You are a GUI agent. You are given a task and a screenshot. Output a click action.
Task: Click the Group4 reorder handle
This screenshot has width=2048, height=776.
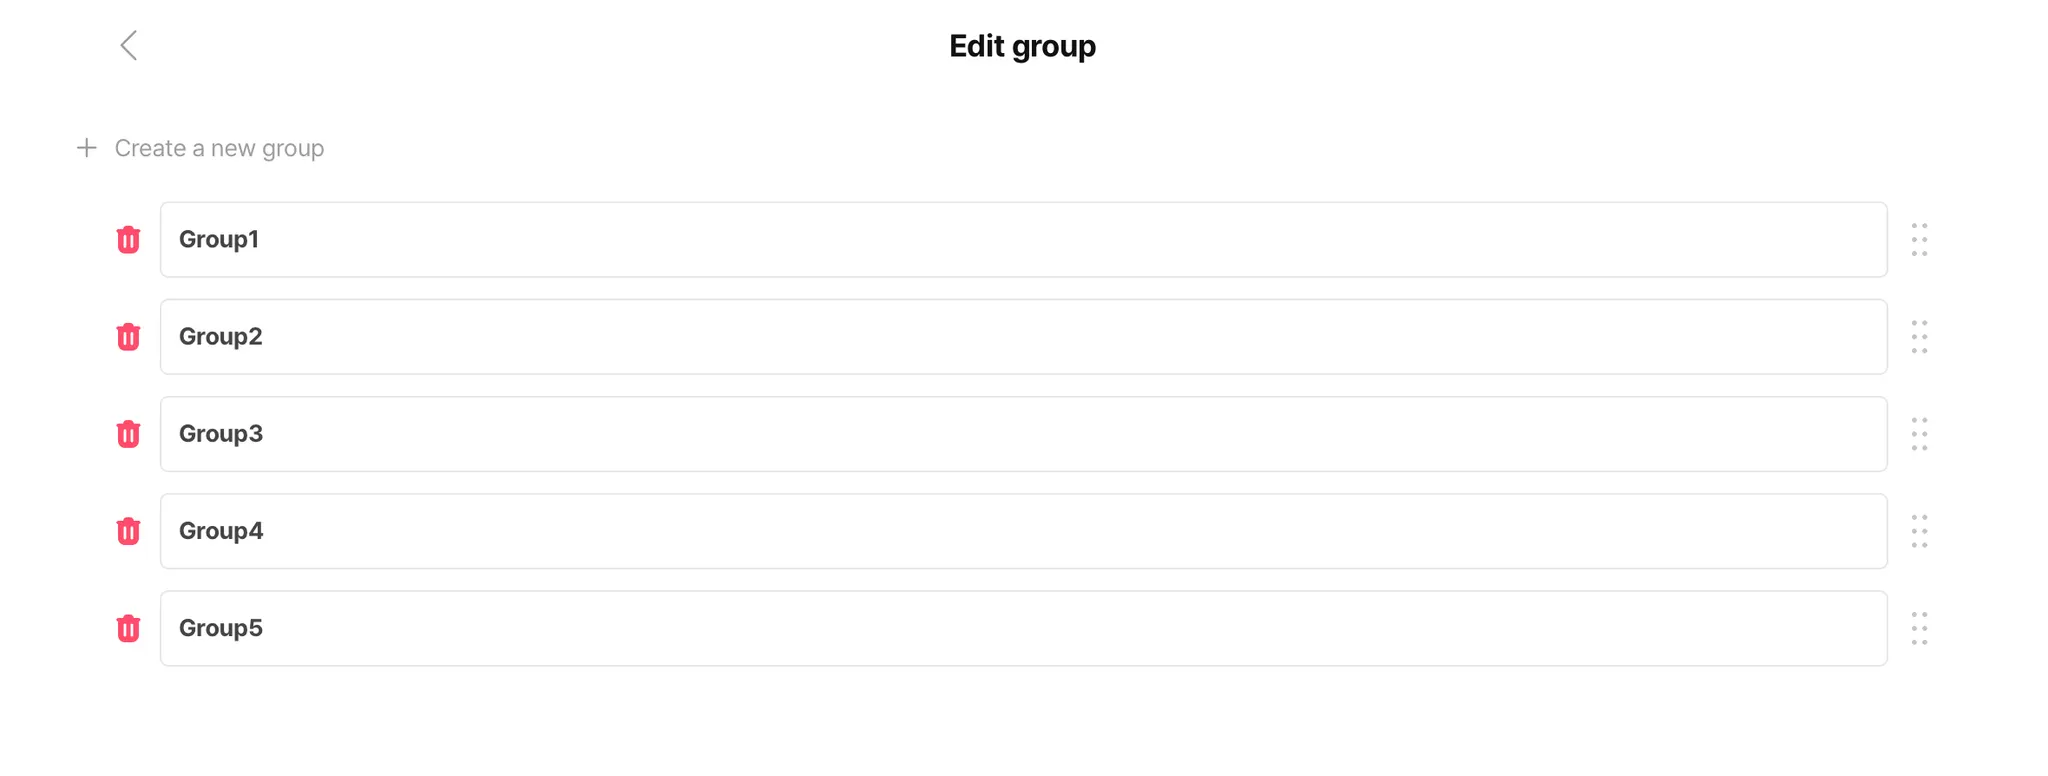[1919, 531]
